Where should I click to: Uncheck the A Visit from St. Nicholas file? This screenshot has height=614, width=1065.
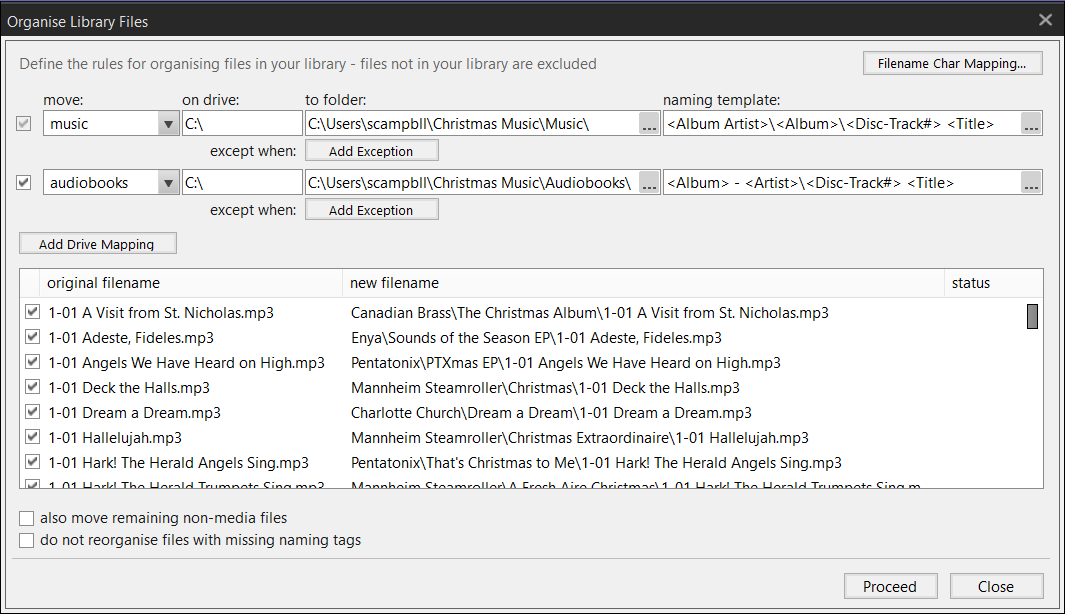pyautogui.click(x=33, y=313)
